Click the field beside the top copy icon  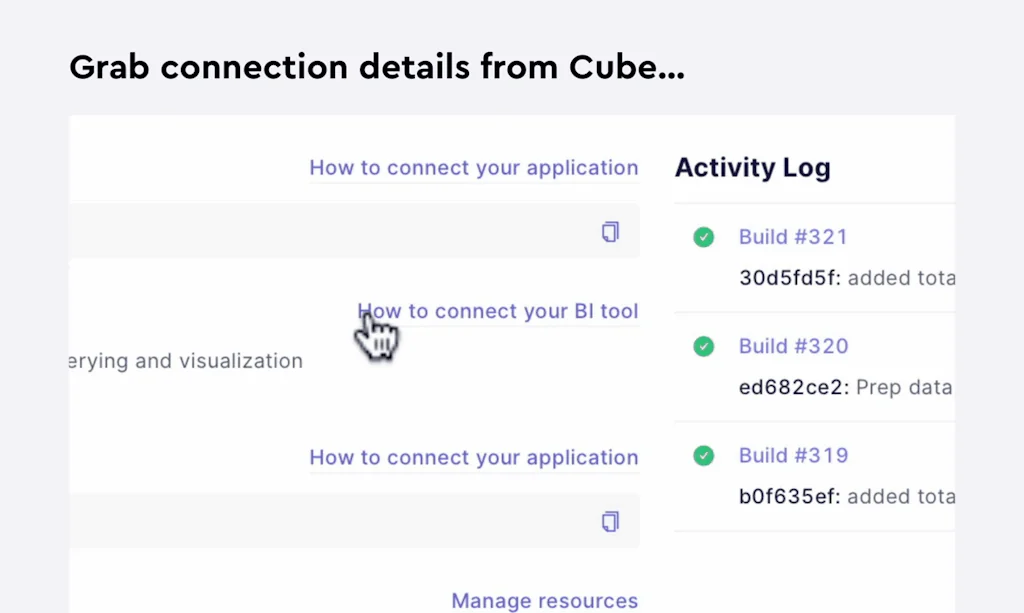tap(350, 231)
